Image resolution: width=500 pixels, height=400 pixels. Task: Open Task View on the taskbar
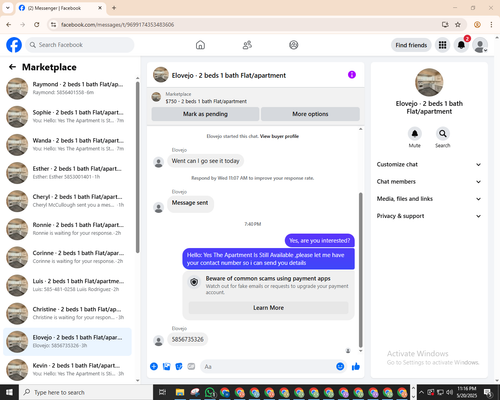[162, 392]
